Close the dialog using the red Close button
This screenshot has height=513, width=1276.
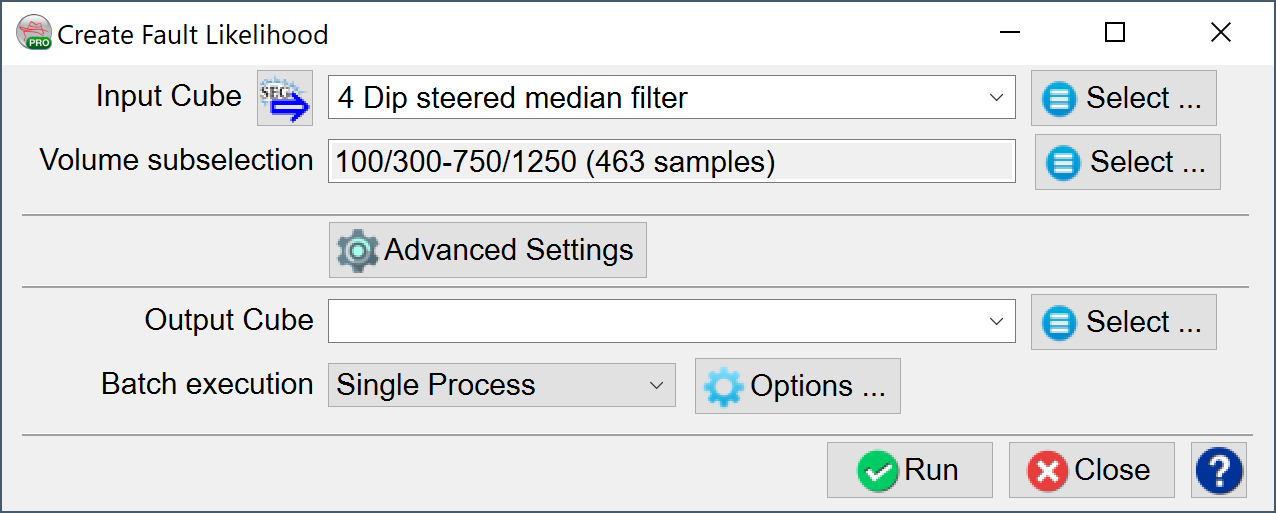[1091, 470]
